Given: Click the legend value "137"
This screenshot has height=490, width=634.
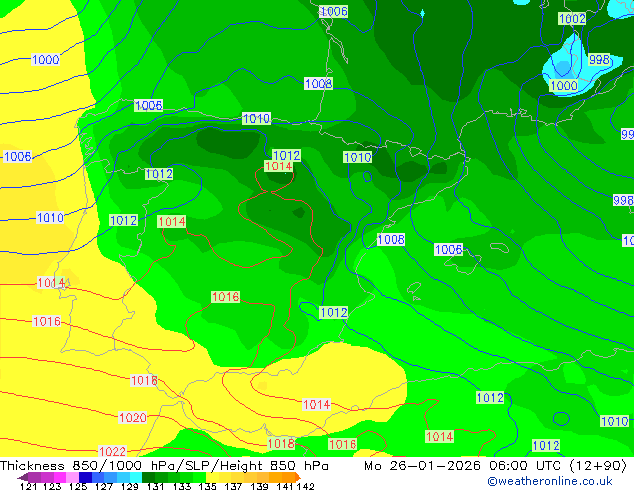Looking at the screenshot, I should tap(233, 486).
